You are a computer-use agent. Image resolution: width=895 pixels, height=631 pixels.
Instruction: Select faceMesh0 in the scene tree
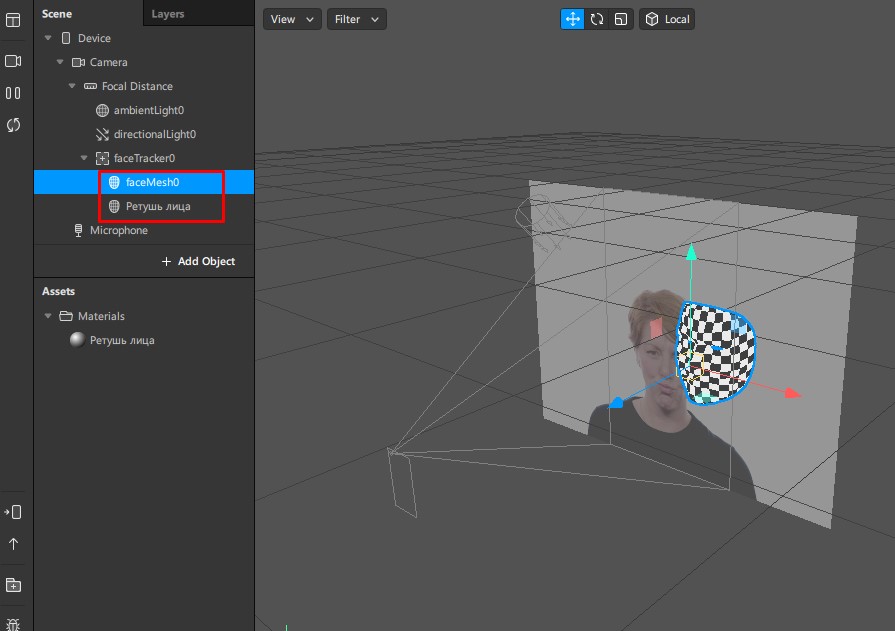144,182
